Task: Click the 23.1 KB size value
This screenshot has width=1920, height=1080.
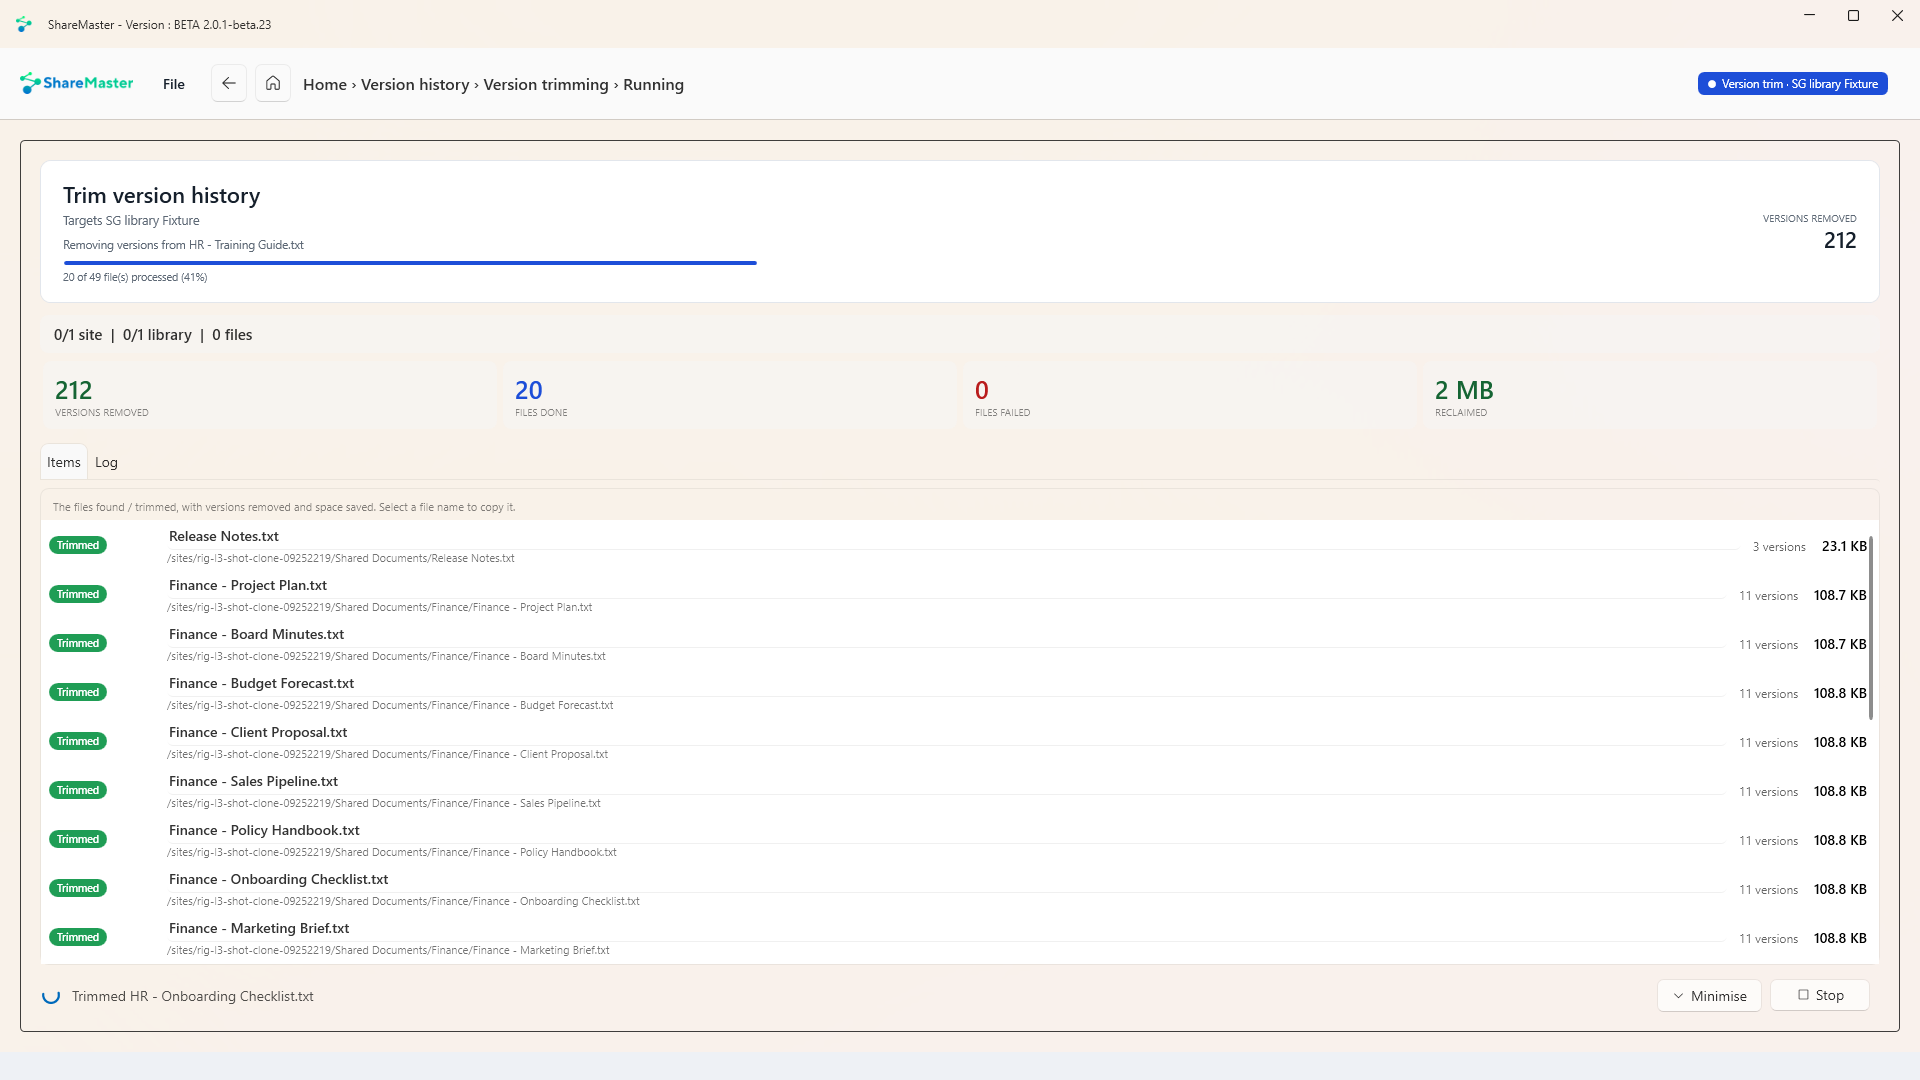Action: coord(1844,546)
